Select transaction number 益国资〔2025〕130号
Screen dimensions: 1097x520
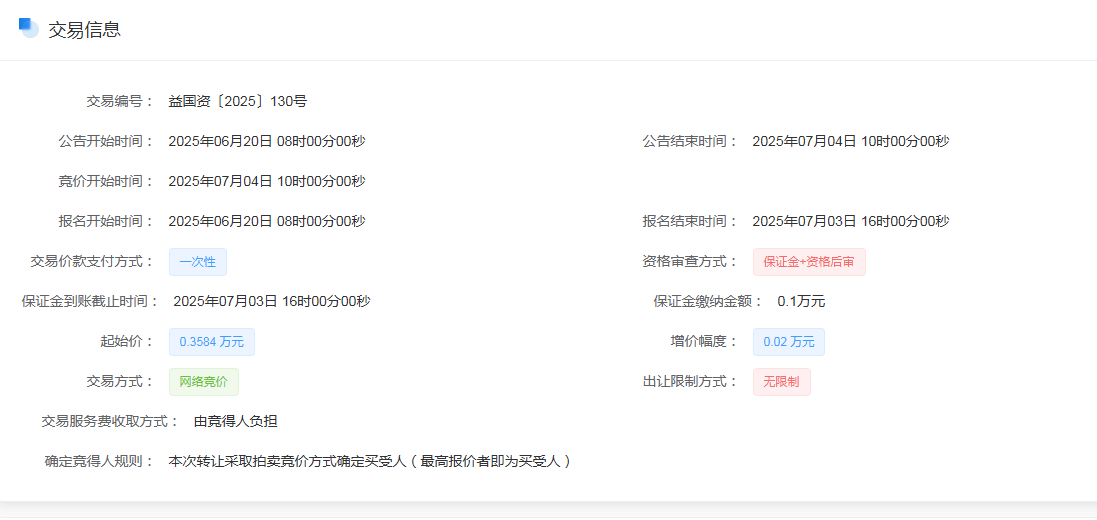238,101
